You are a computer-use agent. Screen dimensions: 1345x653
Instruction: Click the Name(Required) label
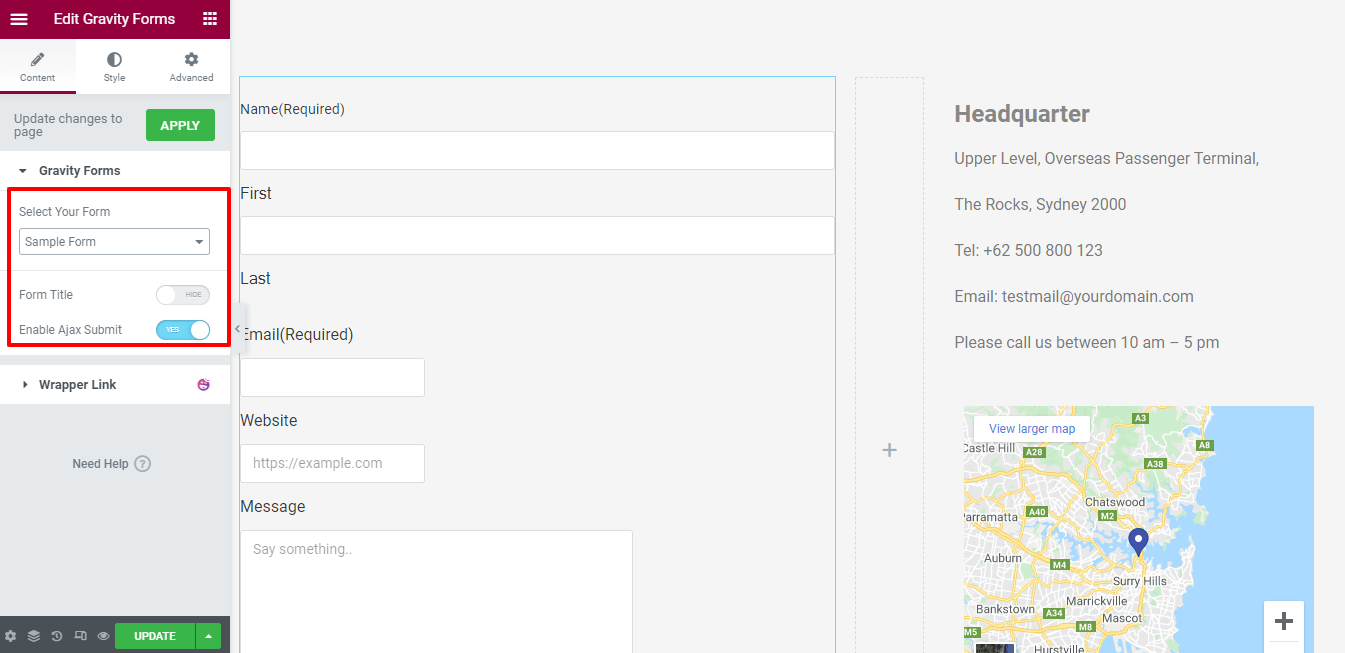click(292, 109)
